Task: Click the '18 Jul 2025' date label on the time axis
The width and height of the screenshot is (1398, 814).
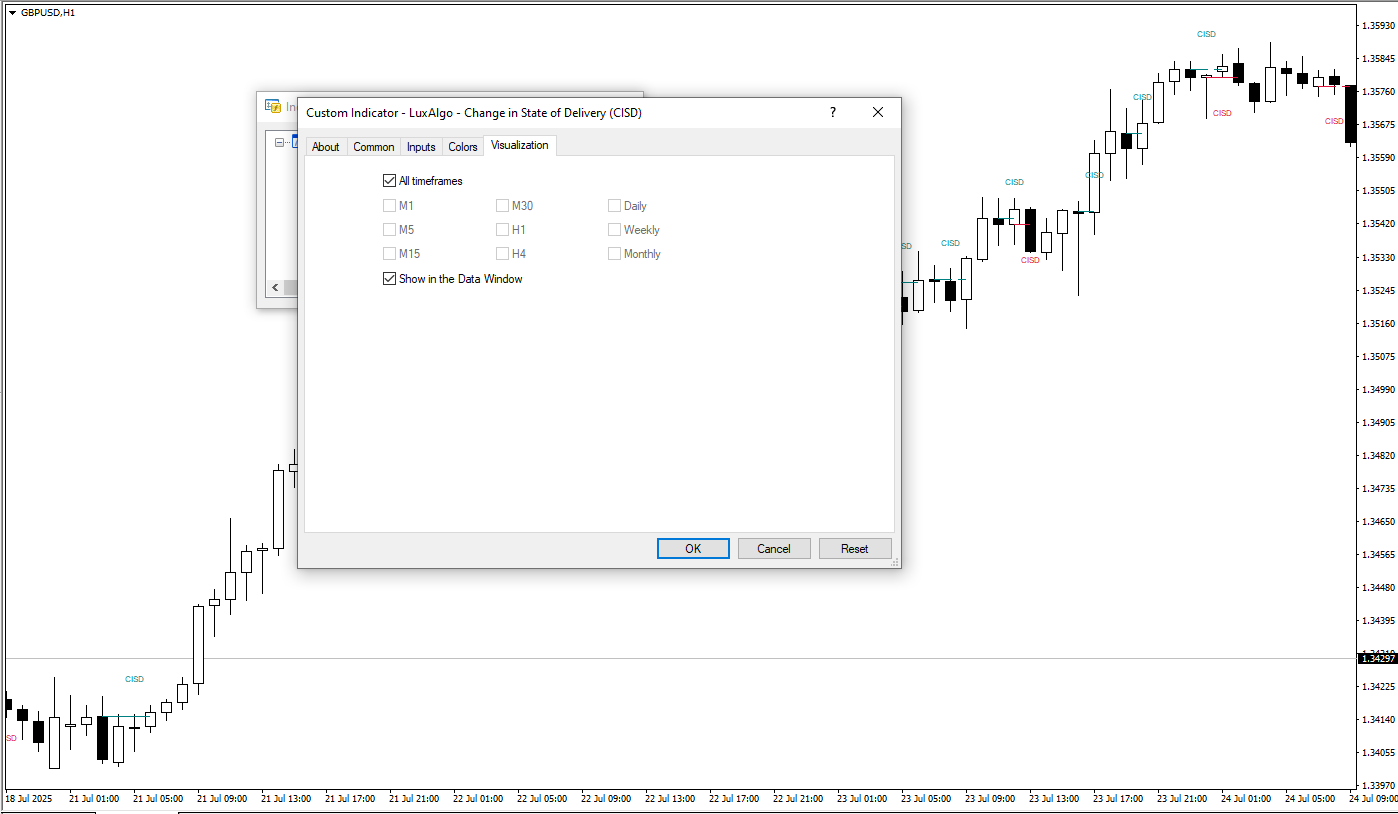Action: point(28,799)
